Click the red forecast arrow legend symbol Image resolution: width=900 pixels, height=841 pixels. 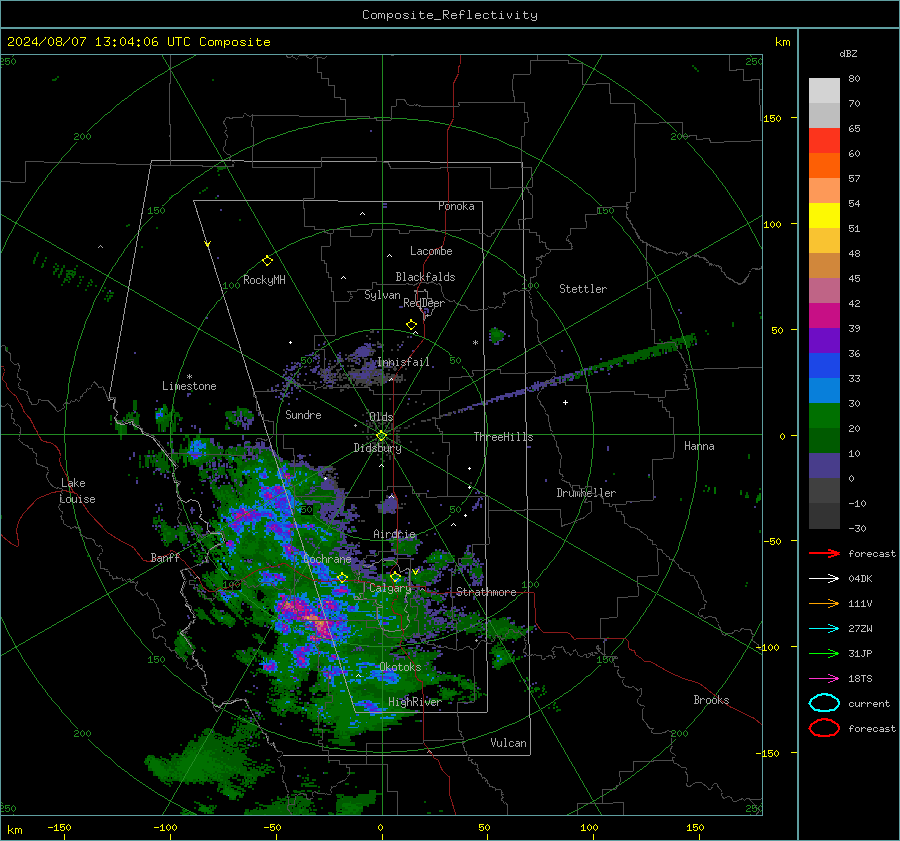point(824,553)
